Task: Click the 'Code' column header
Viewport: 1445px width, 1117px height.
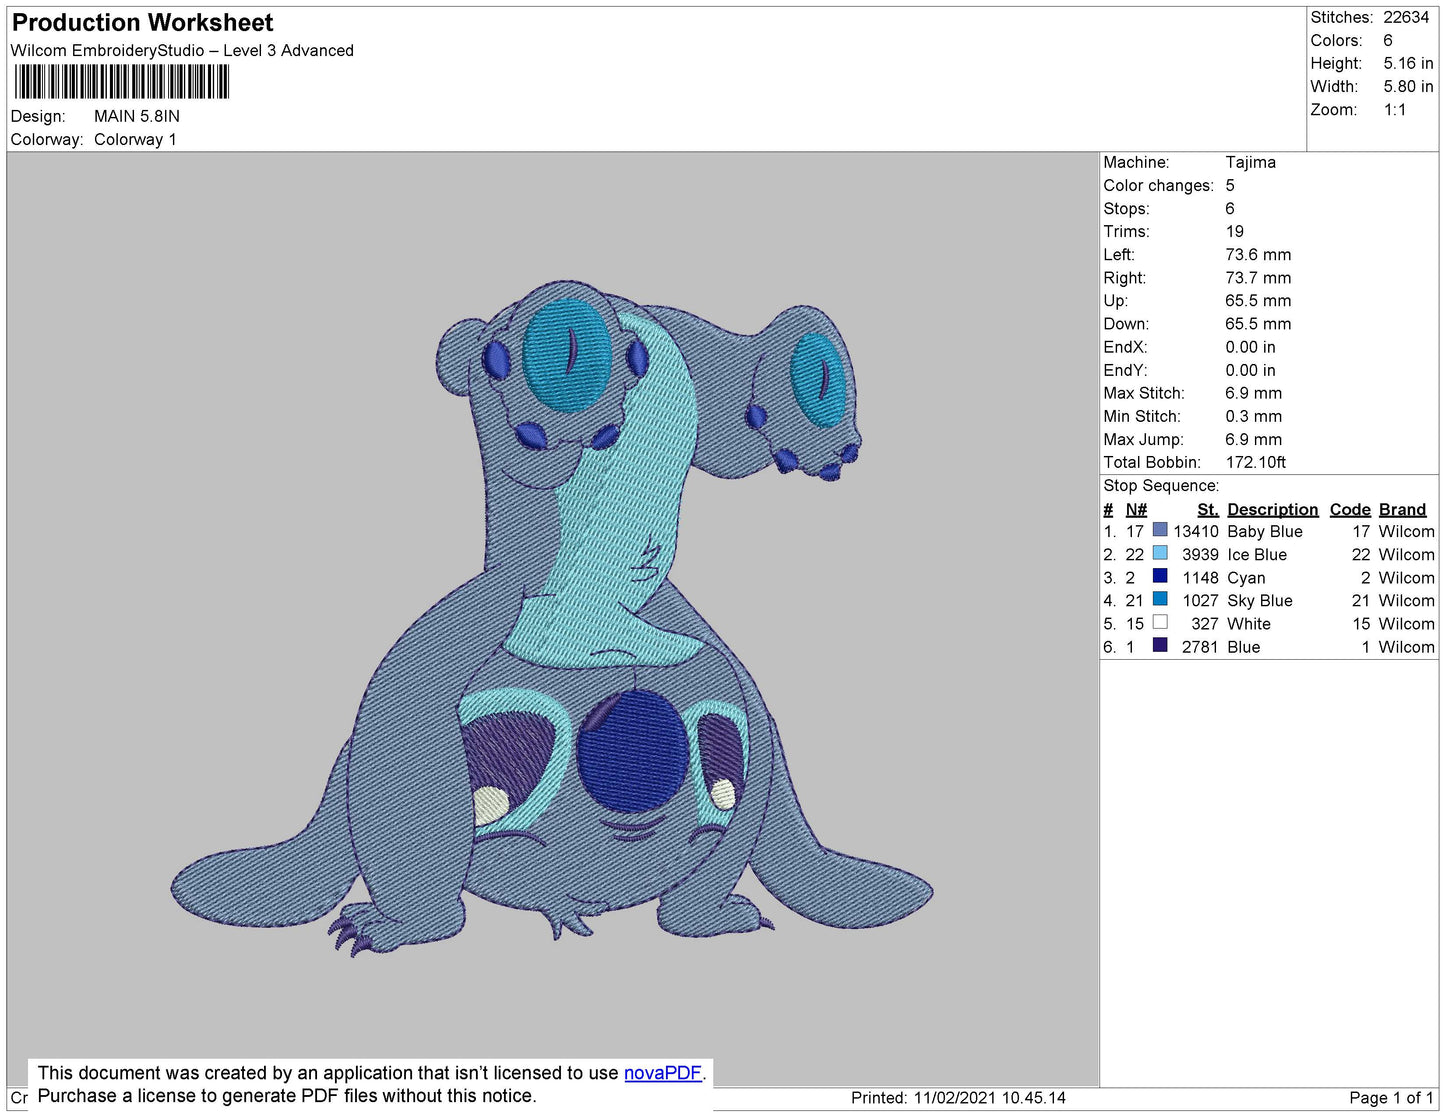Action: tap(1349, 510)
